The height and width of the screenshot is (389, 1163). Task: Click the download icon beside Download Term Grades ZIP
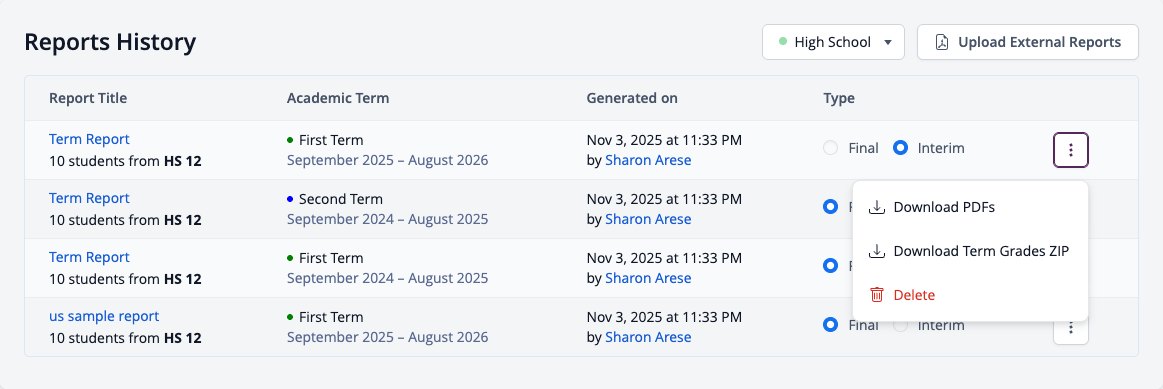click(x=877, y=251)
